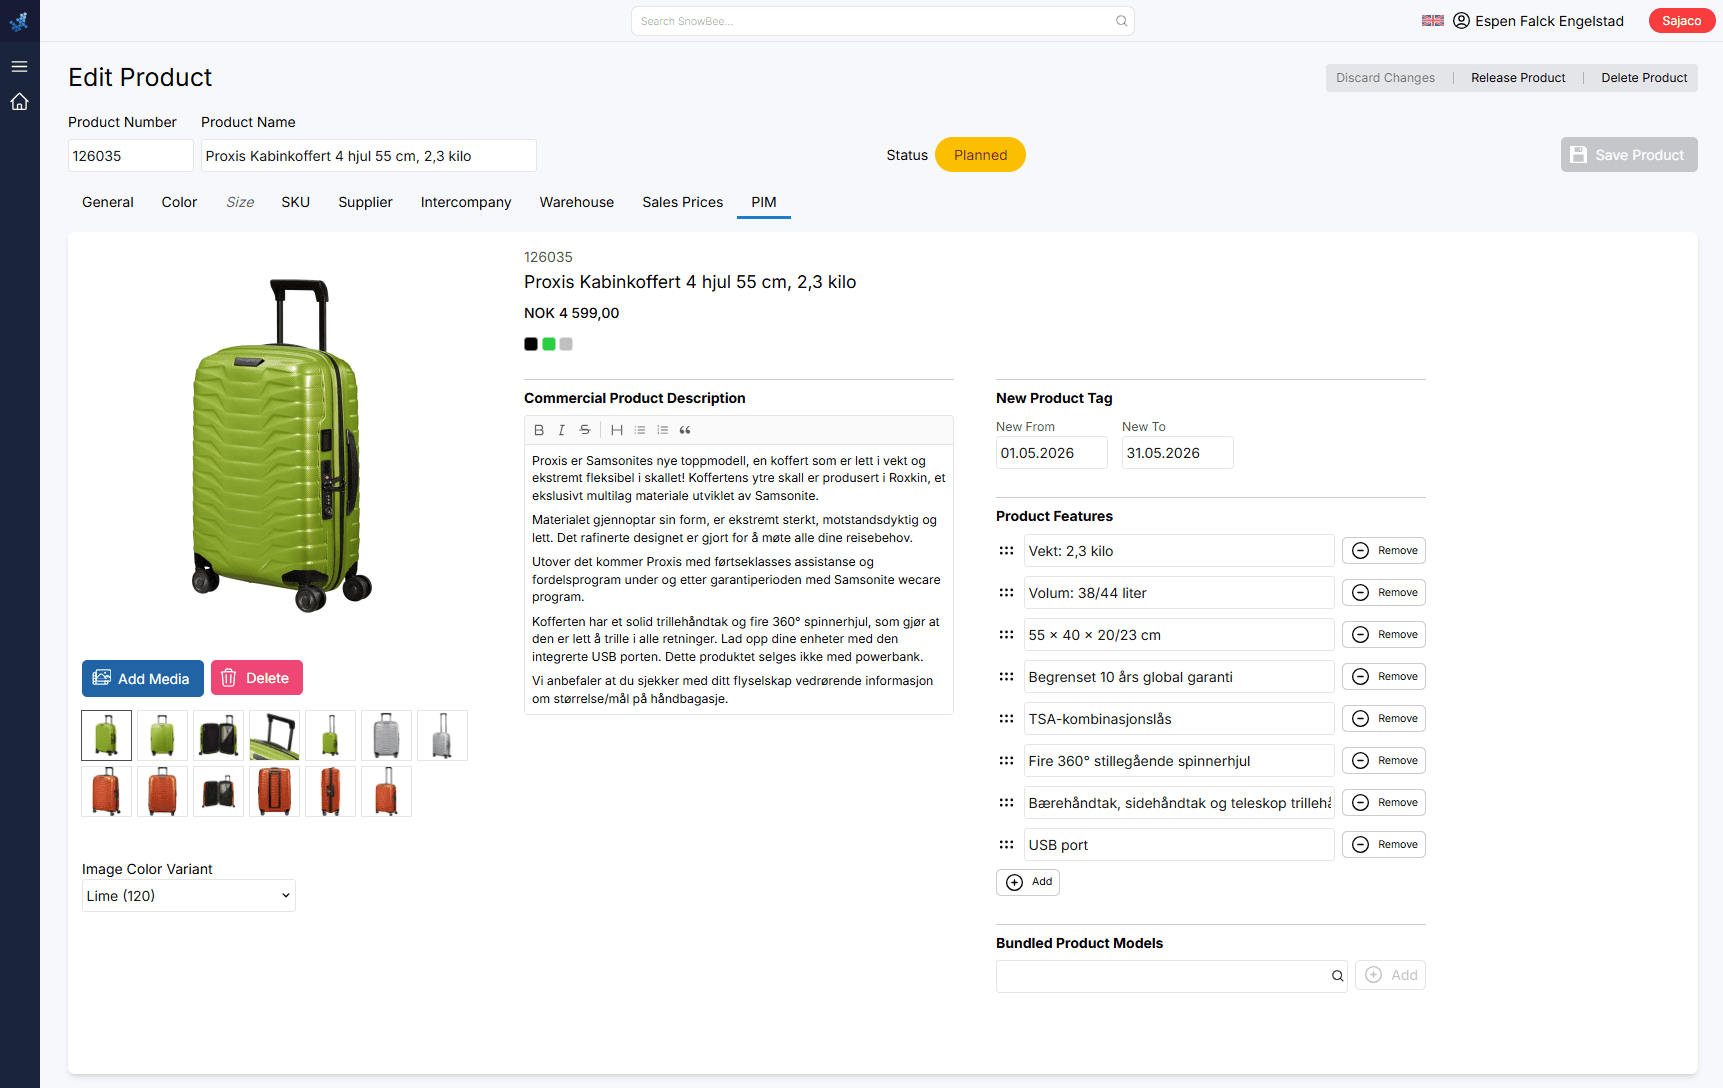Screen dimensions: 1723x1088
Task: Click into the 'USB port' feature field
Action: [x=1179, y=845]
